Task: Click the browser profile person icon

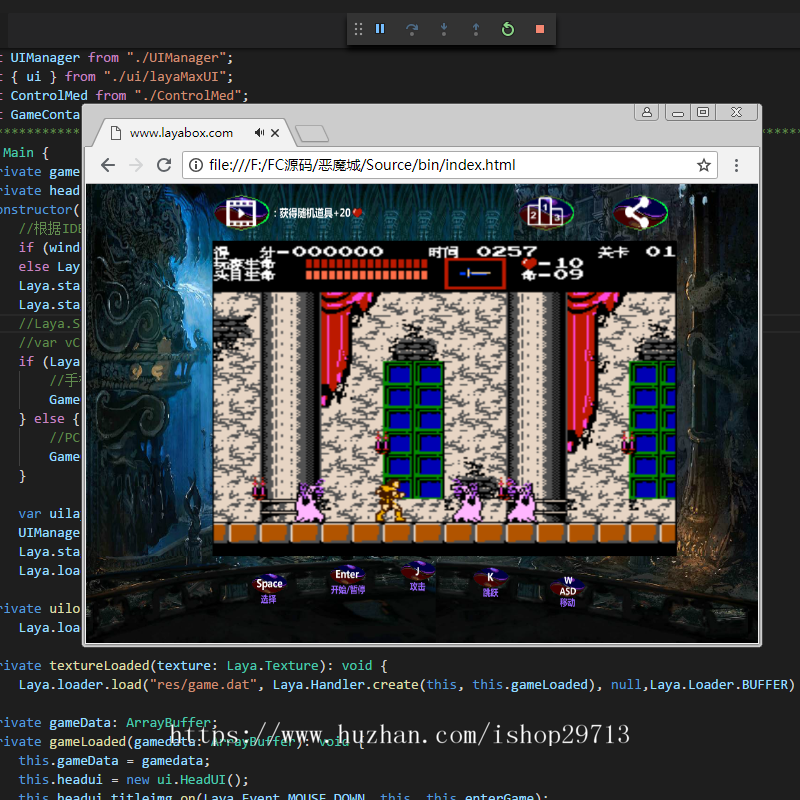Action: coord(646,112)
